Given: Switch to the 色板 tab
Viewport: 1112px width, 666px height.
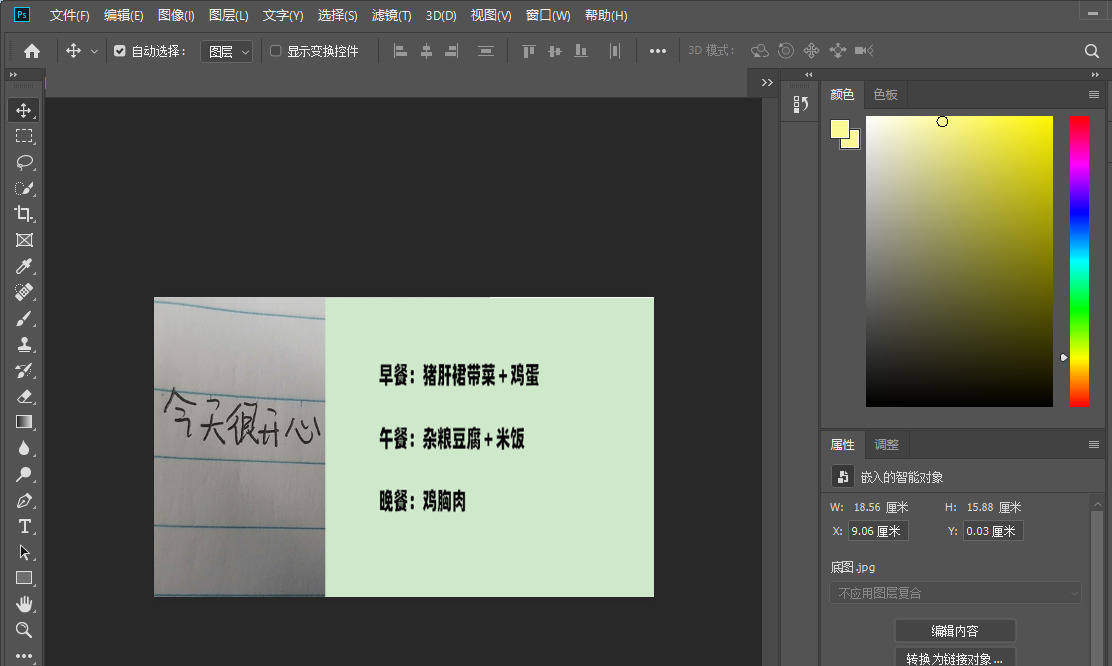Looking at the screenshot, I should [x=885, y=95].
